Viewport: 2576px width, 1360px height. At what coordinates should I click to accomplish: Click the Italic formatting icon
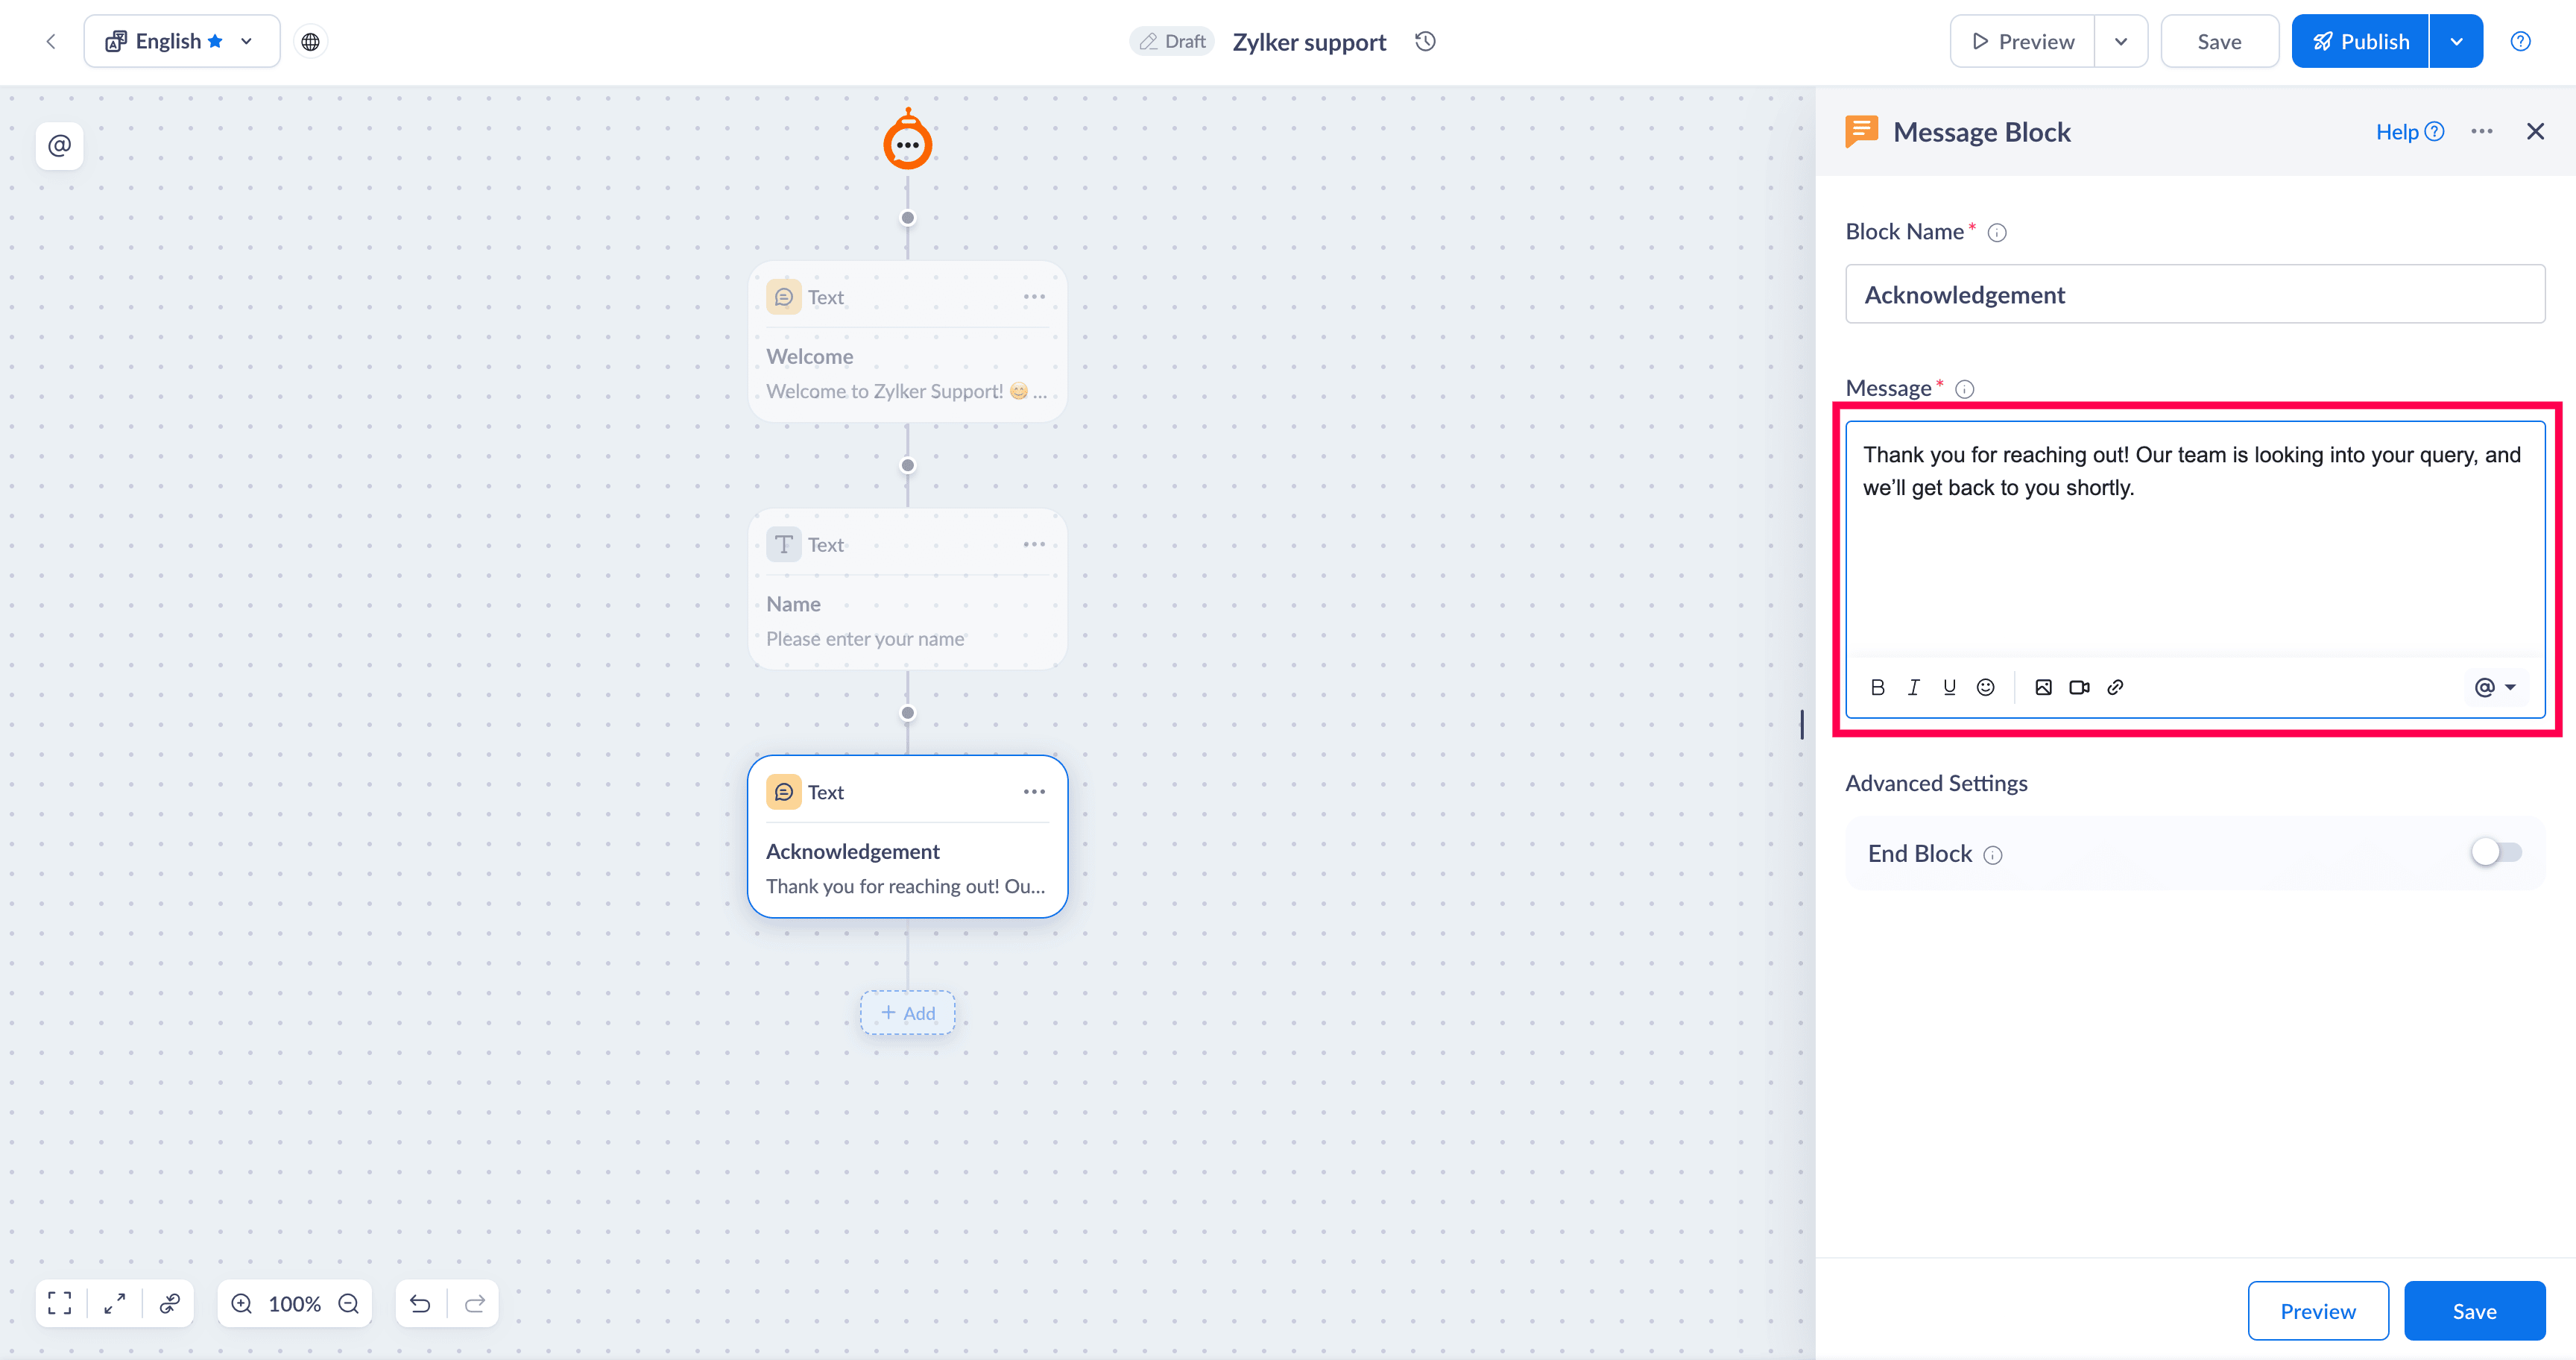click(1913, 687)
